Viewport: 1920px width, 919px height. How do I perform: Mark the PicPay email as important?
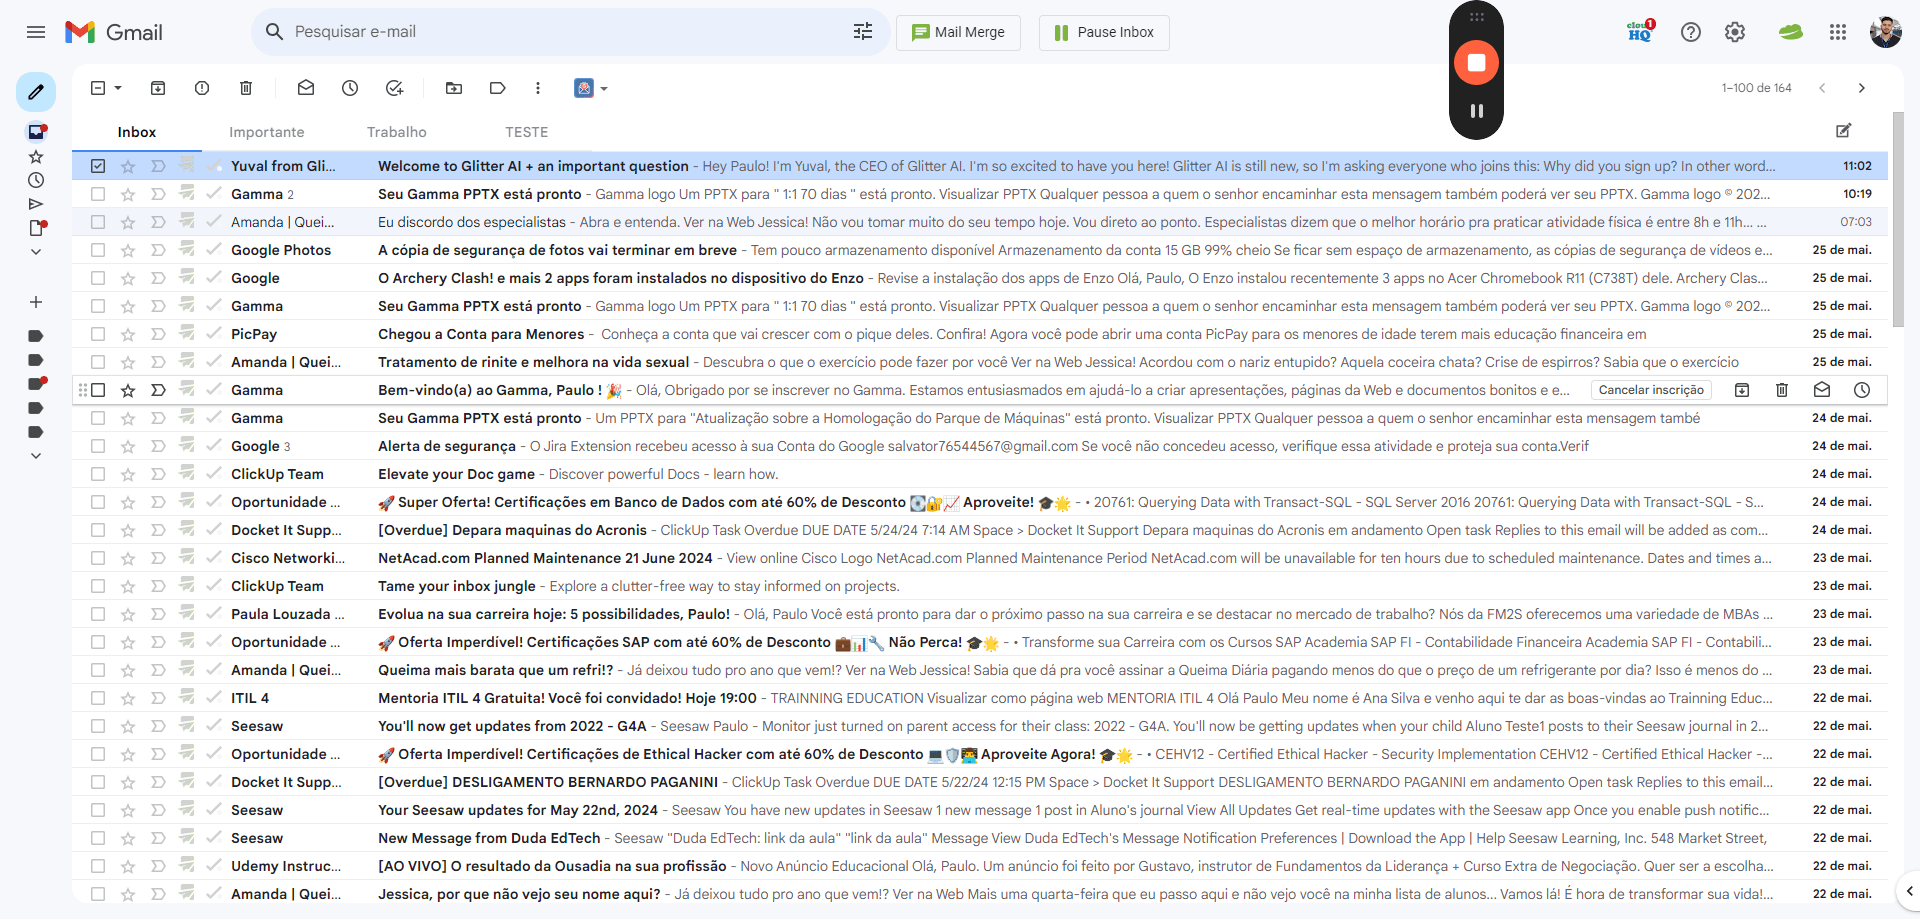point(158,334)
